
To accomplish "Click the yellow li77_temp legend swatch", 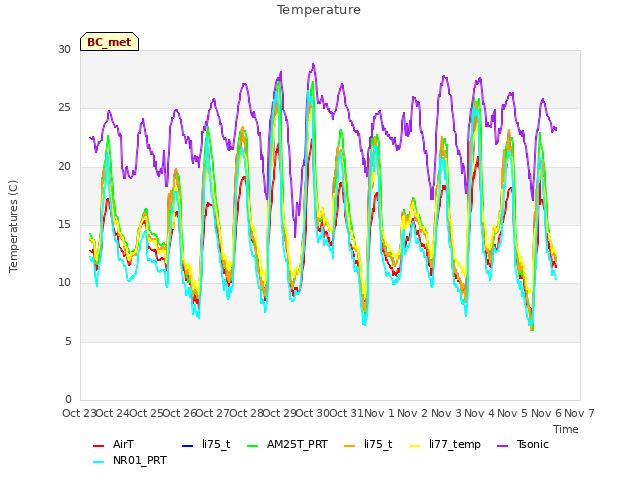I will click(414, 445).
